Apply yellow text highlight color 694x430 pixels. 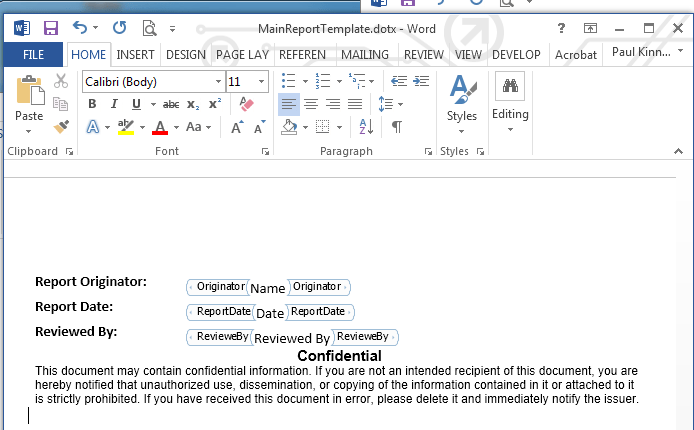(126, 127)
